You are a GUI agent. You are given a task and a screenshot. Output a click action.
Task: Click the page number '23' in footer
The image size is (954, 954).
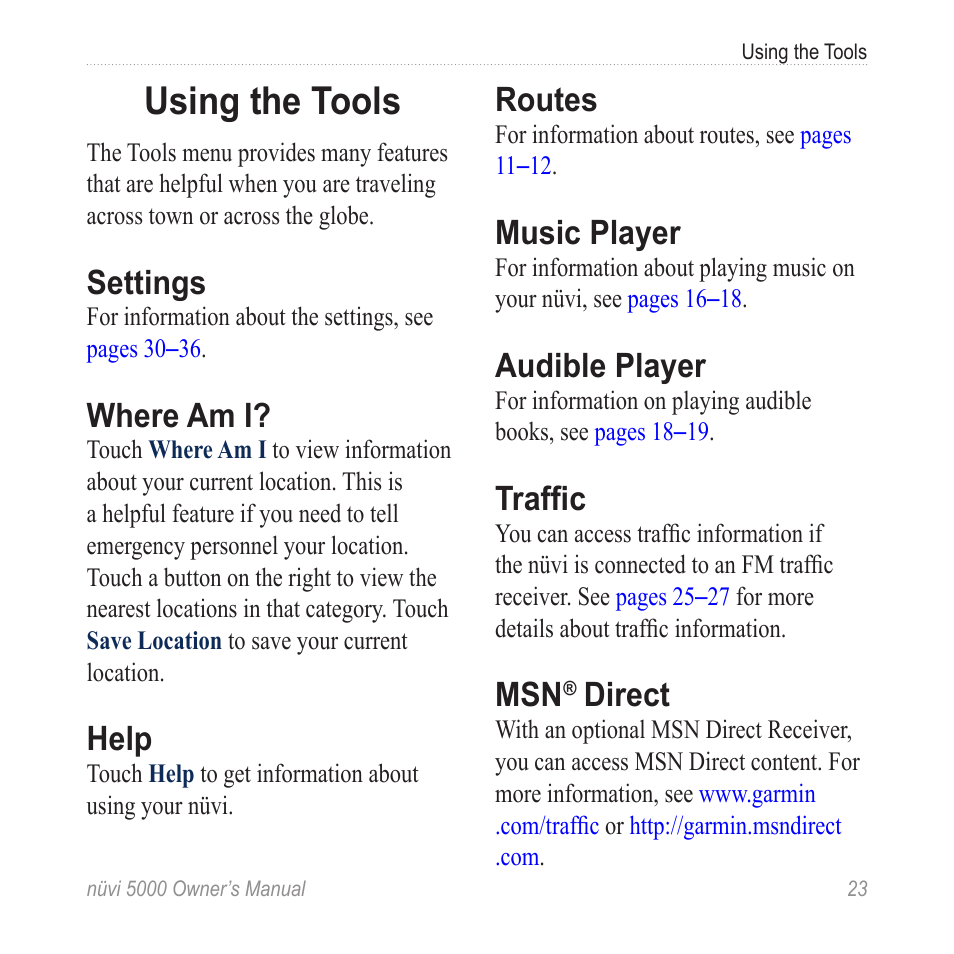(x=857, y=889)
